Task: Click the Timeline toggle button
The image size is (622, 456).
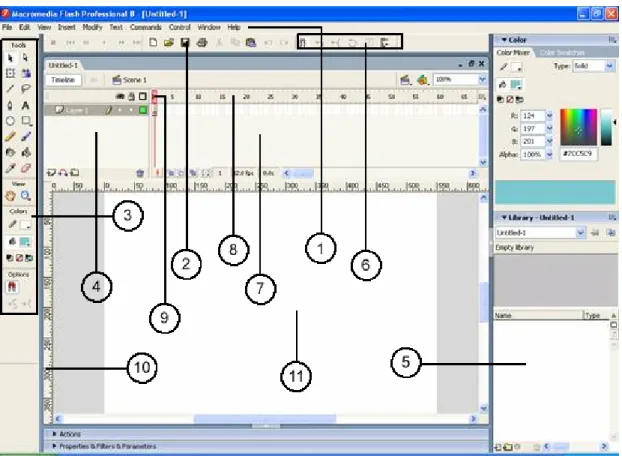Action: point(63,80)
